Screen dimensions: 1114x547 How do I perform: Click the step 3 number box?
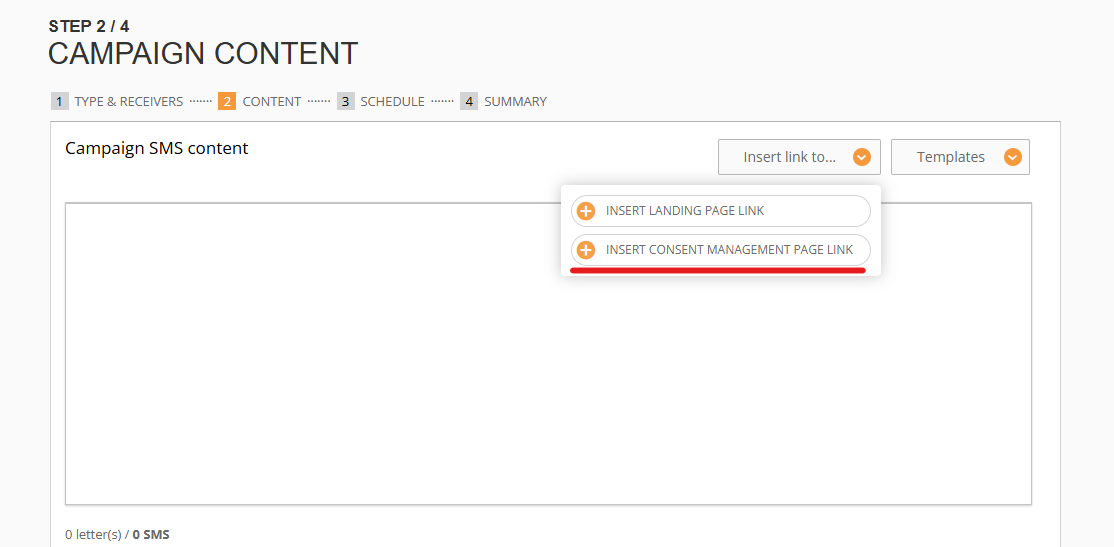click(x=345, y=101)
